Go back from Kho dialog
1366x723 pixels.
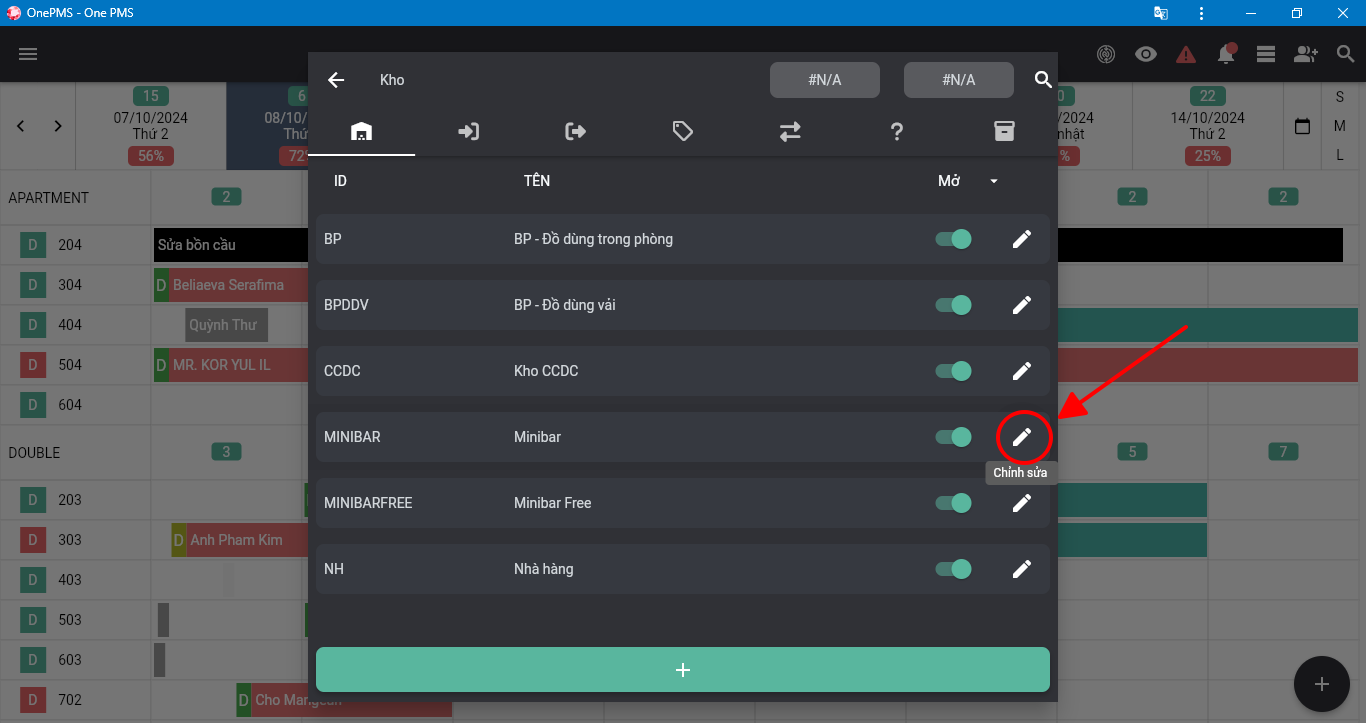[336, 80]
